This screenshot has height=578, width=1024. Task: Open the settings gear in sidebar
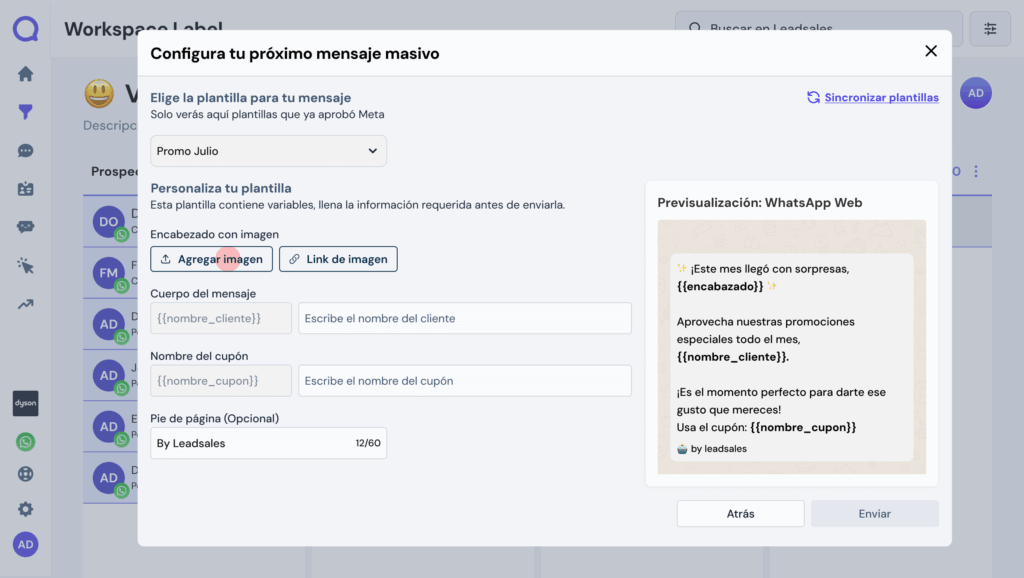(26, 509)
